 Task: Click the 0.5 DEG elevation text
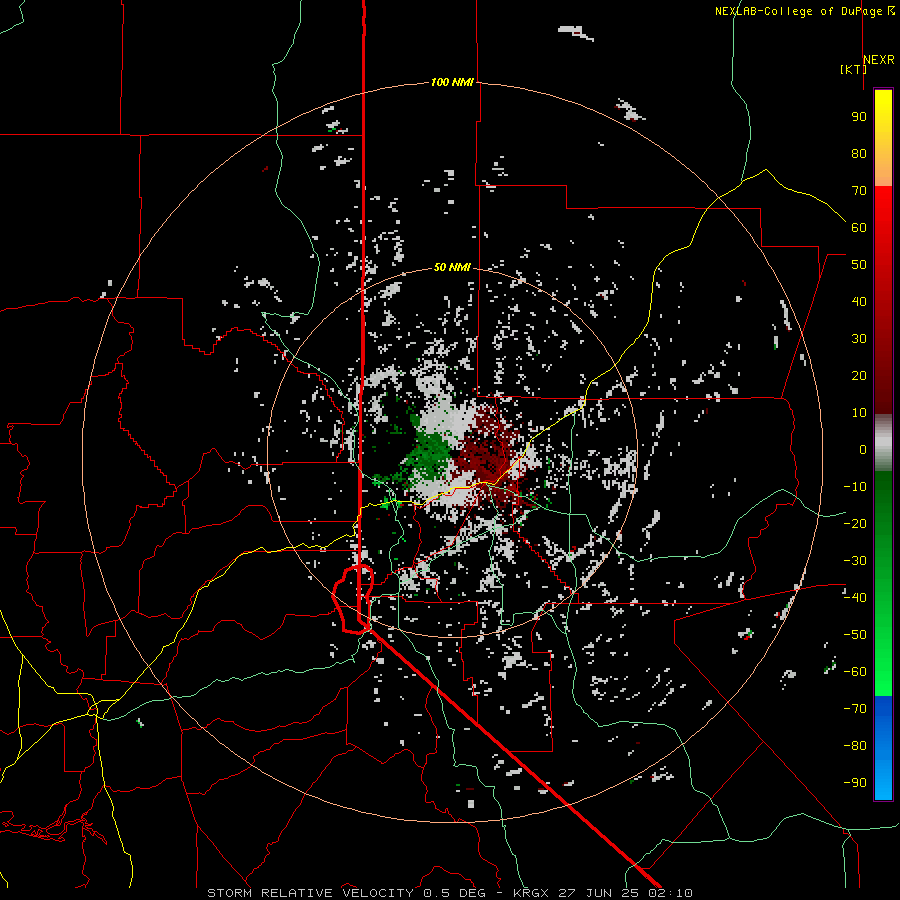[454, 893]
